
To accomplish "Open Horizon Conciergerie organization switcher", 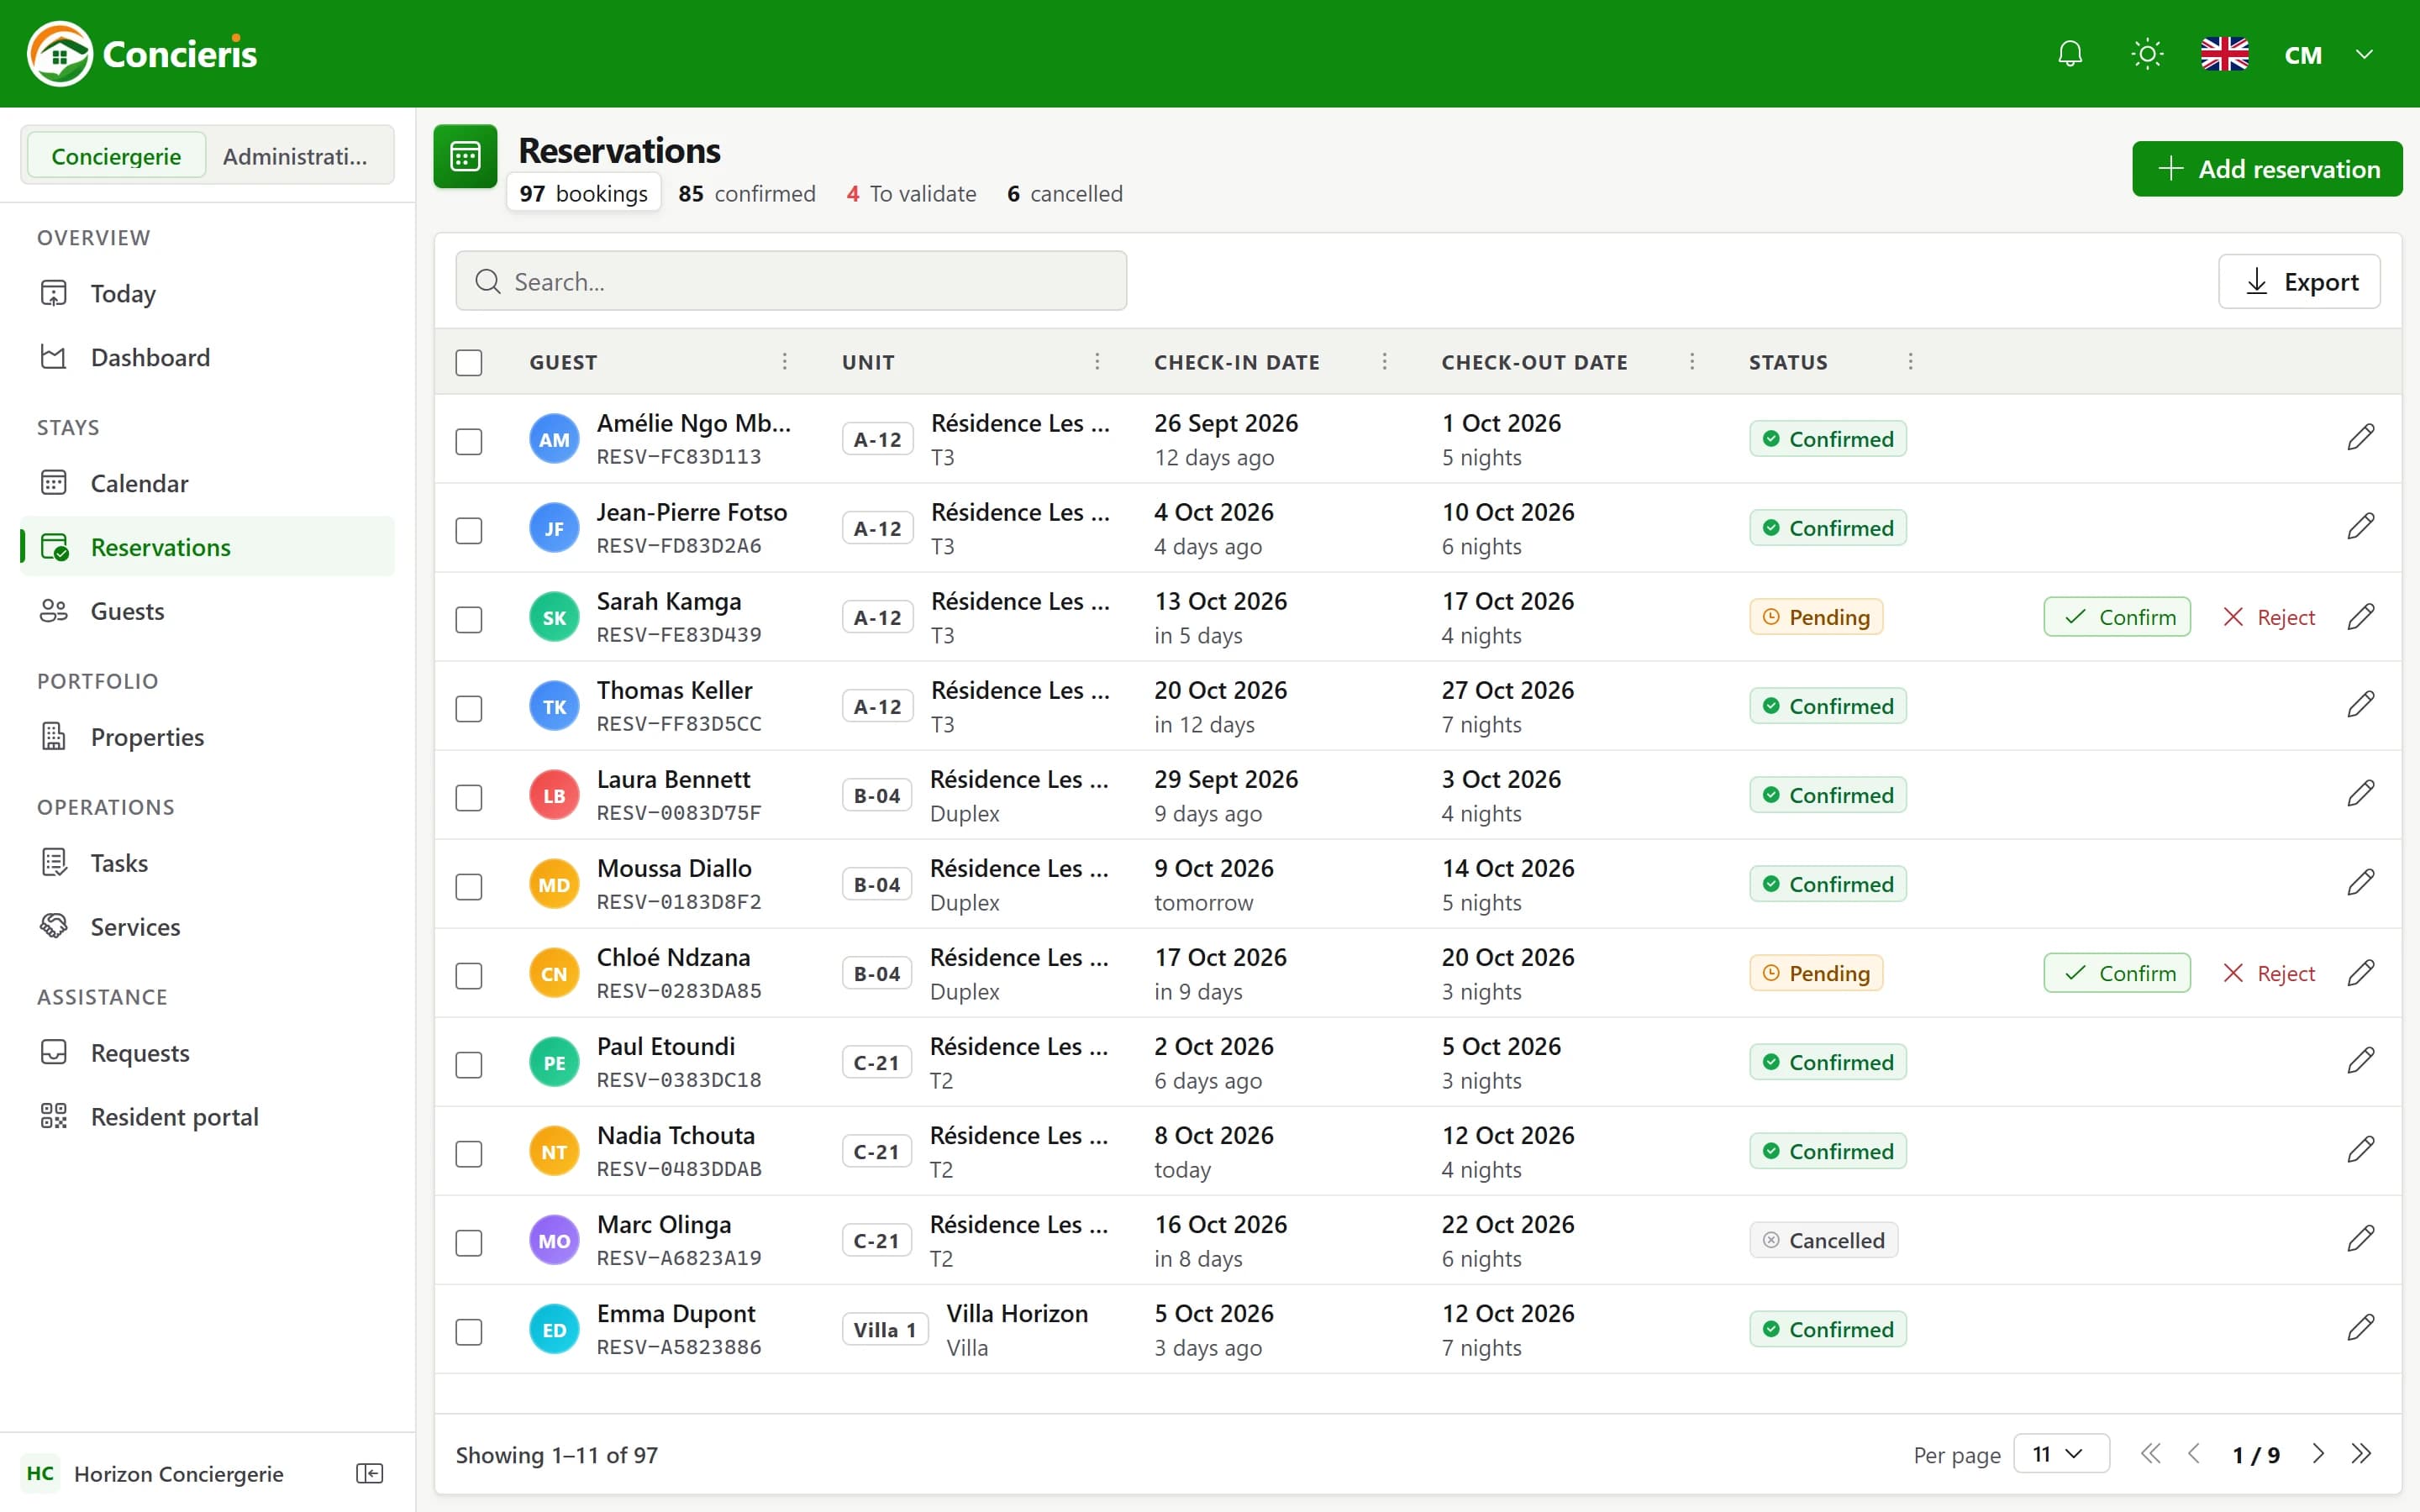I will pyautogui.click(x=155, y=1473).
